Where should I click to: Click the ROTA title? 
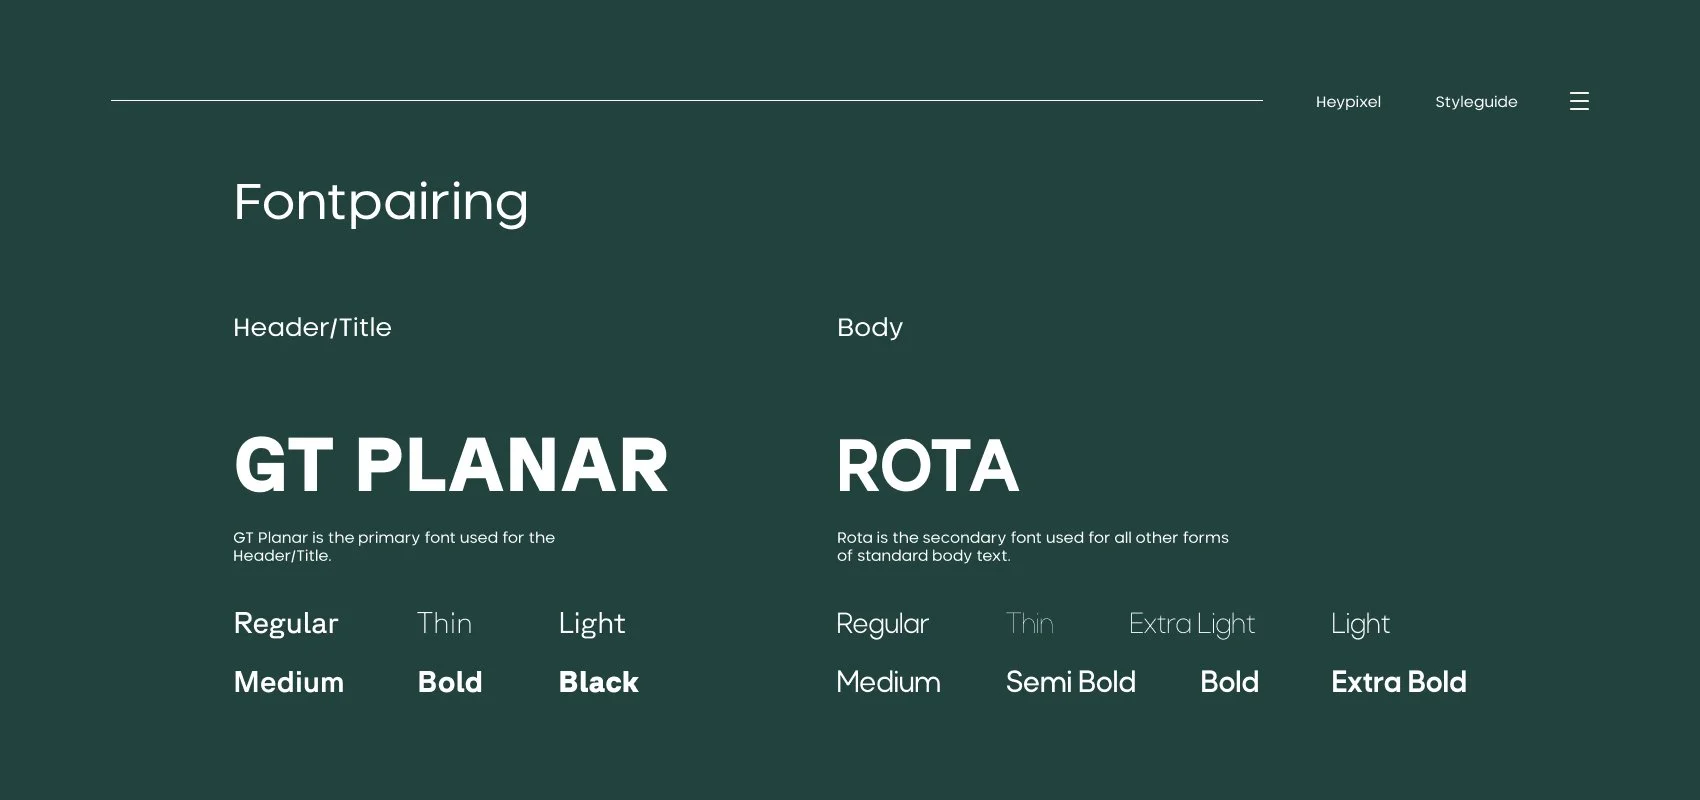point(928,466)
